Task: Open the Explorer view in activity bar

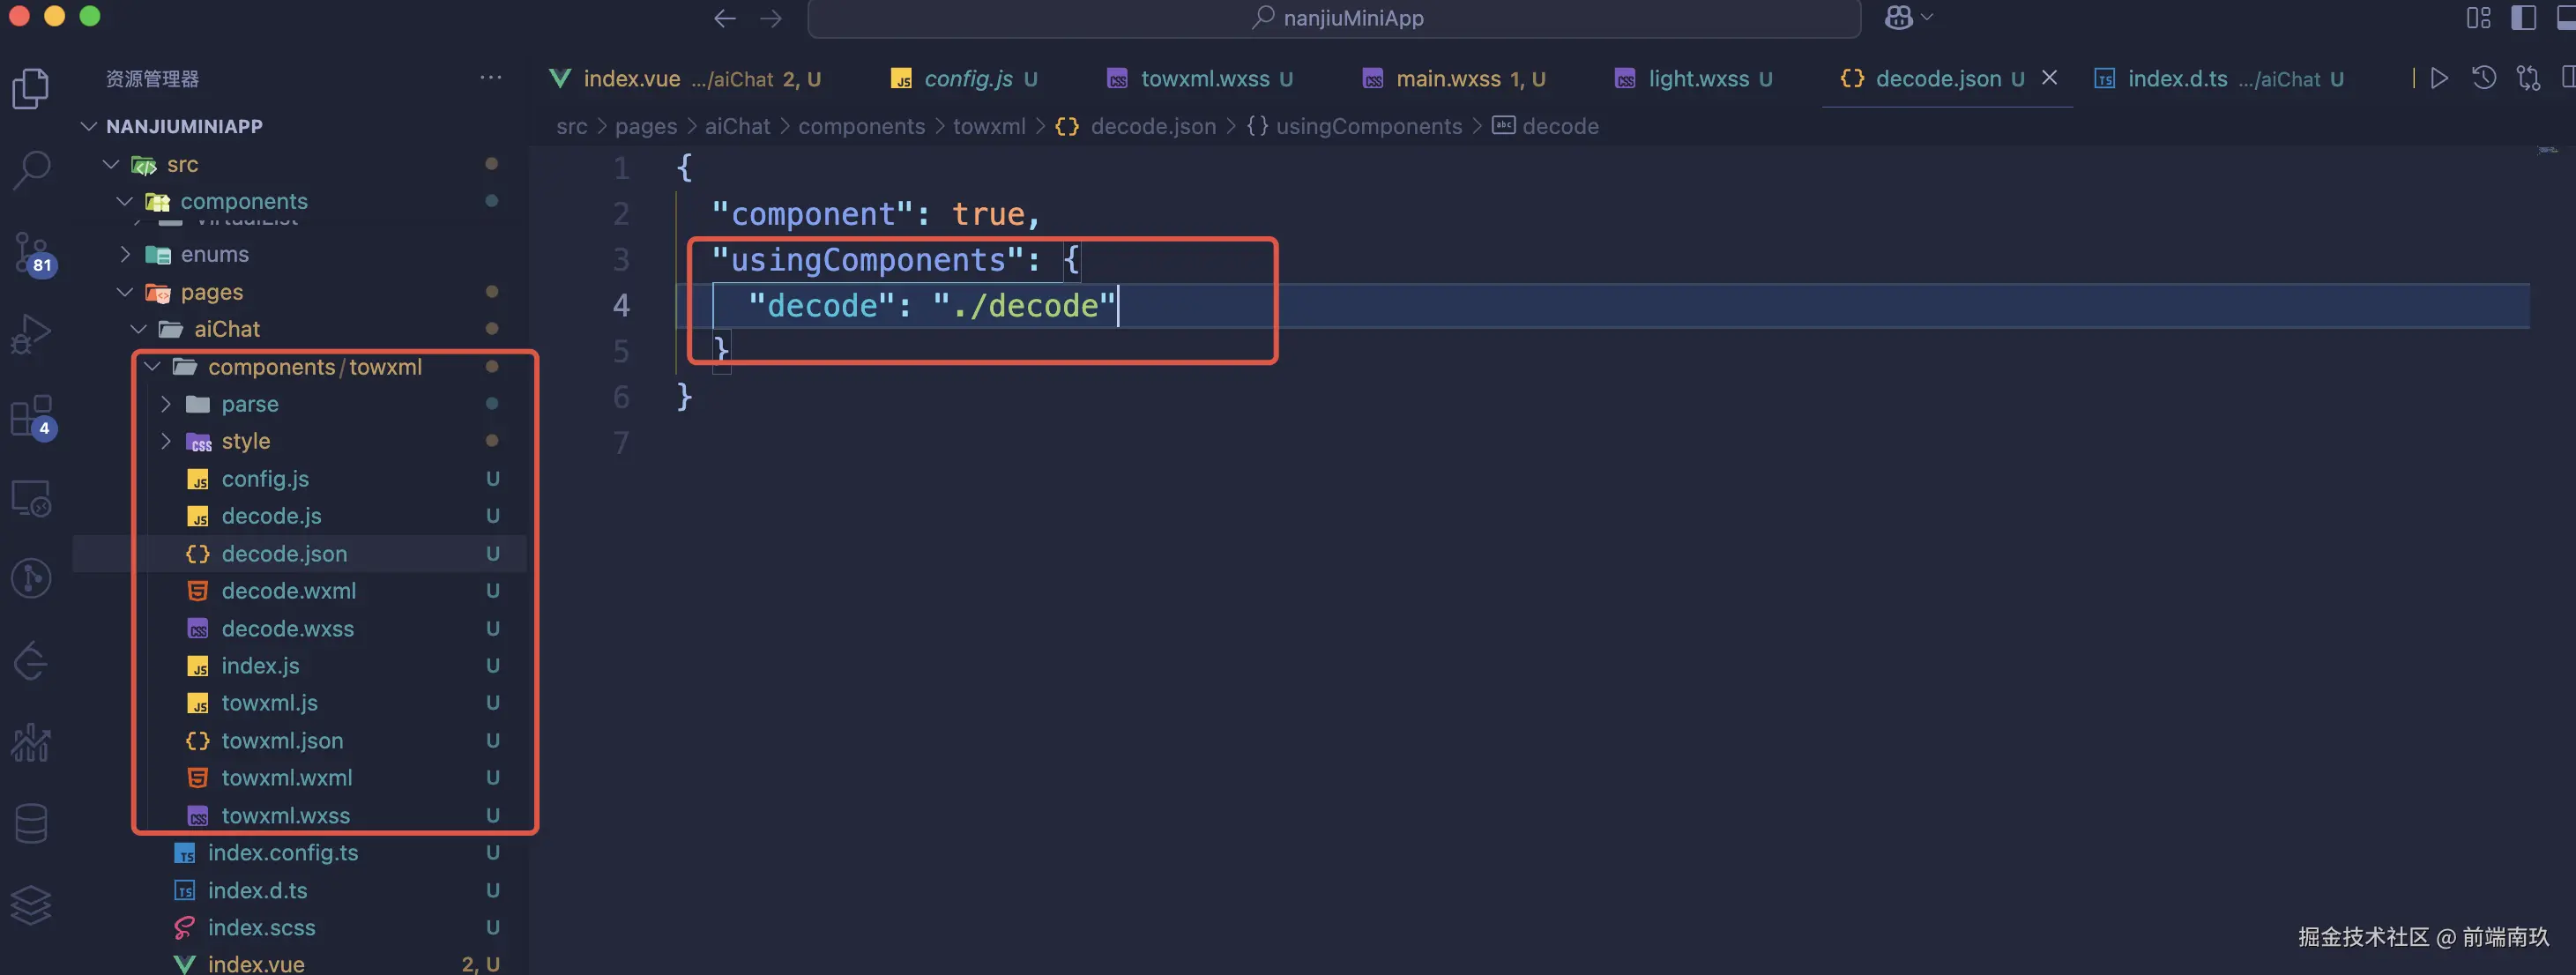Action: click(30, 89)
